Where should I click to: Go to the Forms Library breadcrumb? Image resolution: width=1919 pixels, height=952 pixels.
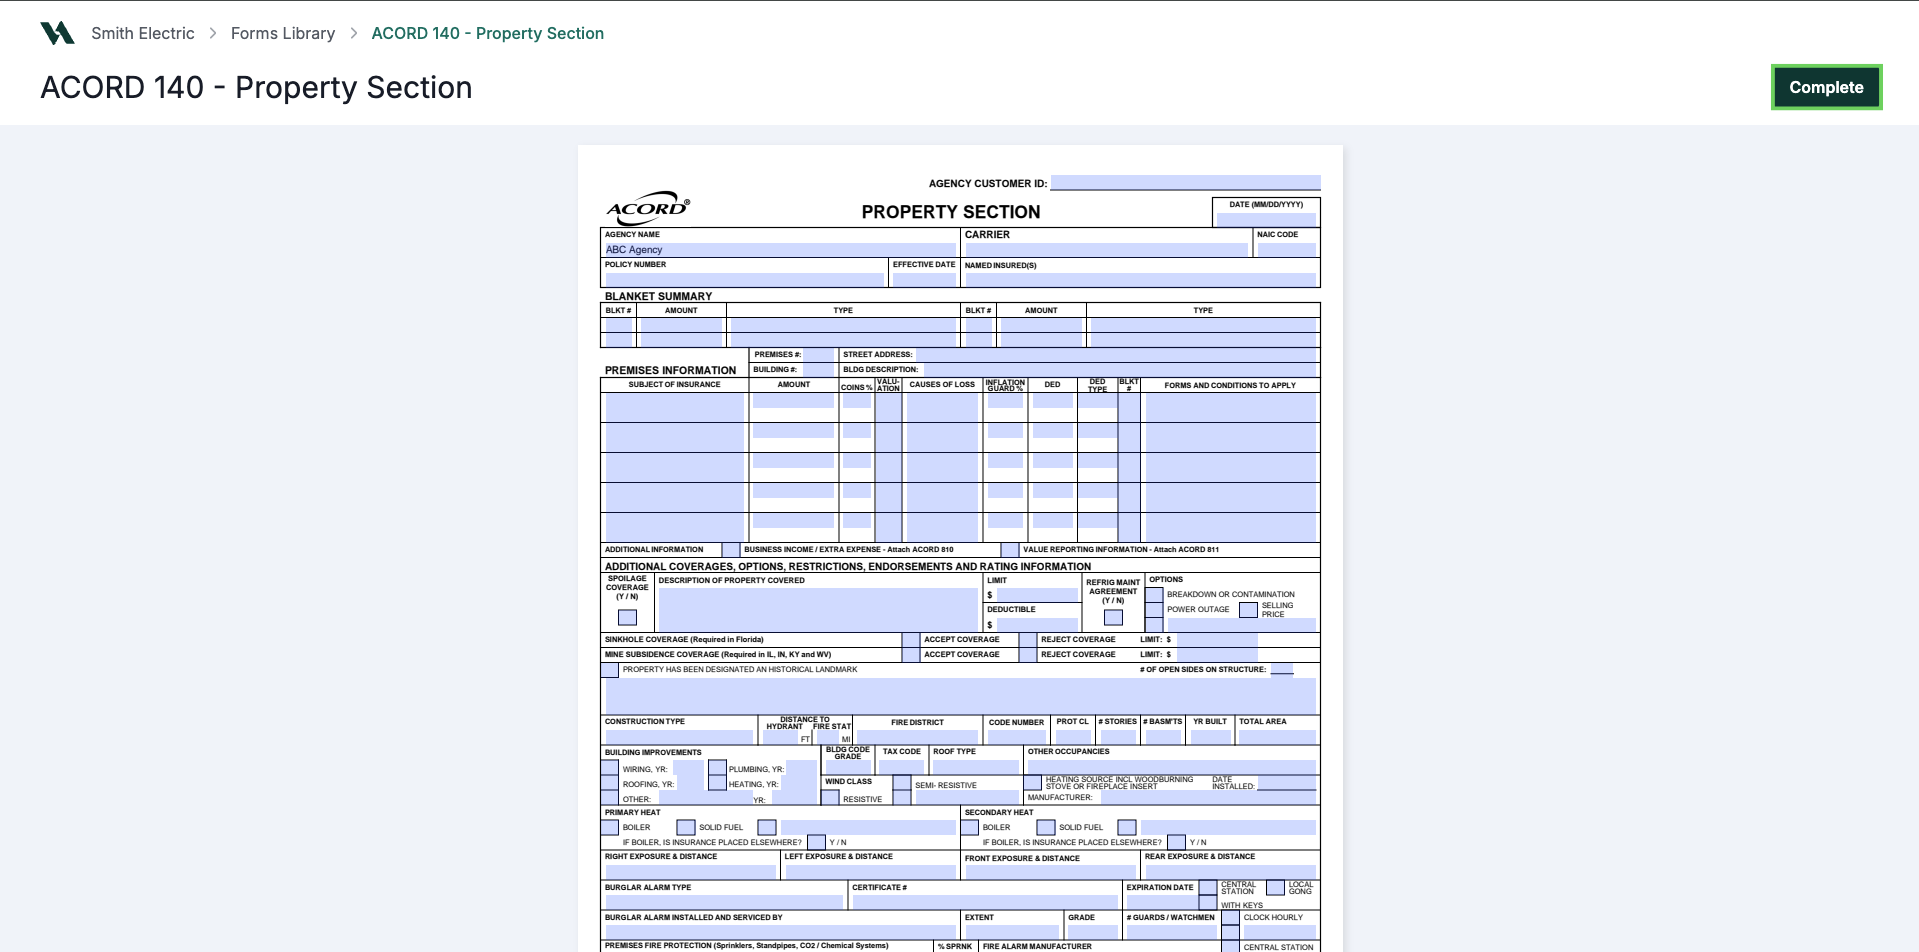pyautogui.click(x=283, y=33)
